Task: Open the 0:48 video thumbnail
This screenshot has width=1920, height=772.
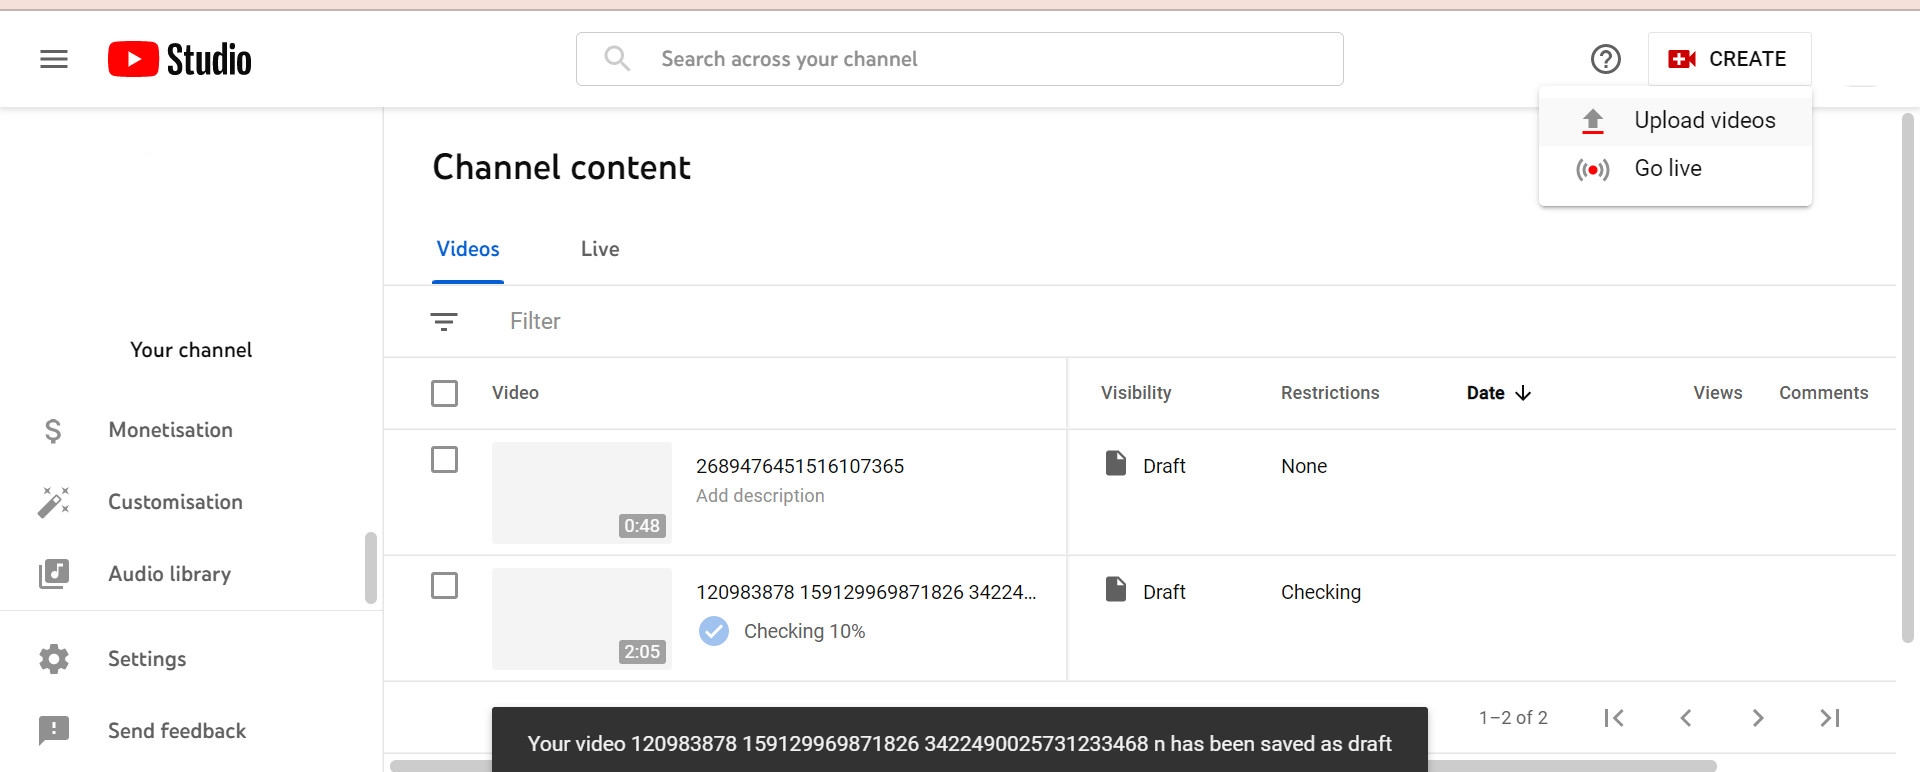Action: tap(582, 493)
